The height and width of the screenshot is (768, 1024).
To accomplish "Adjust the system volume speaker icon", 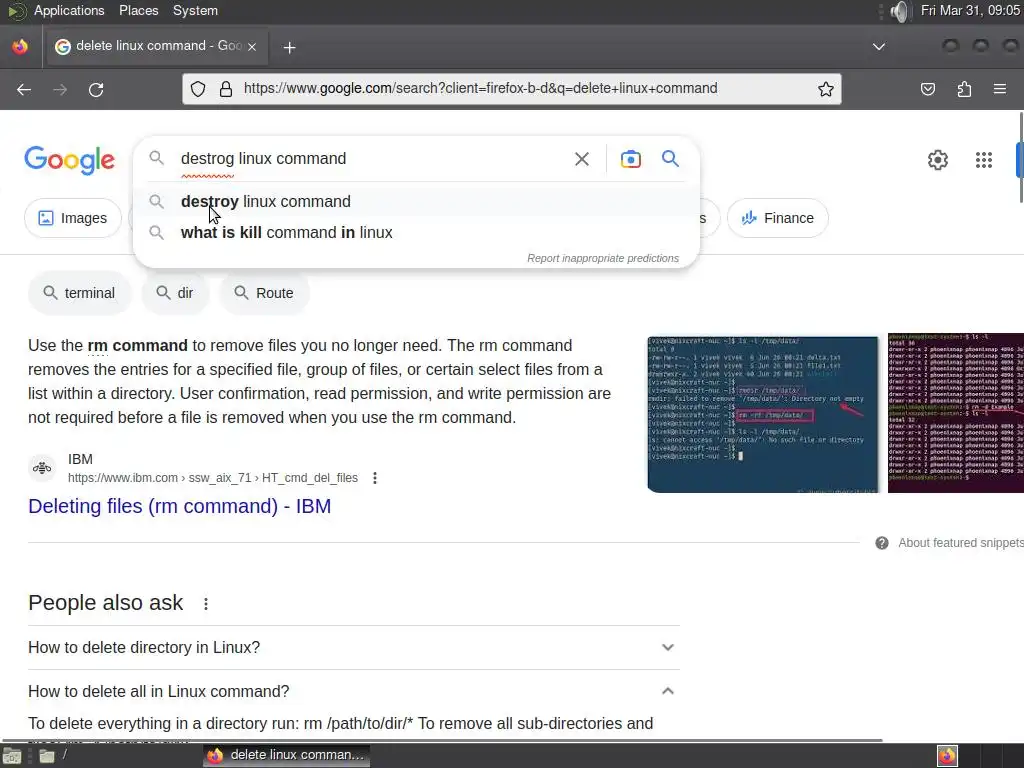I will 899,11.
